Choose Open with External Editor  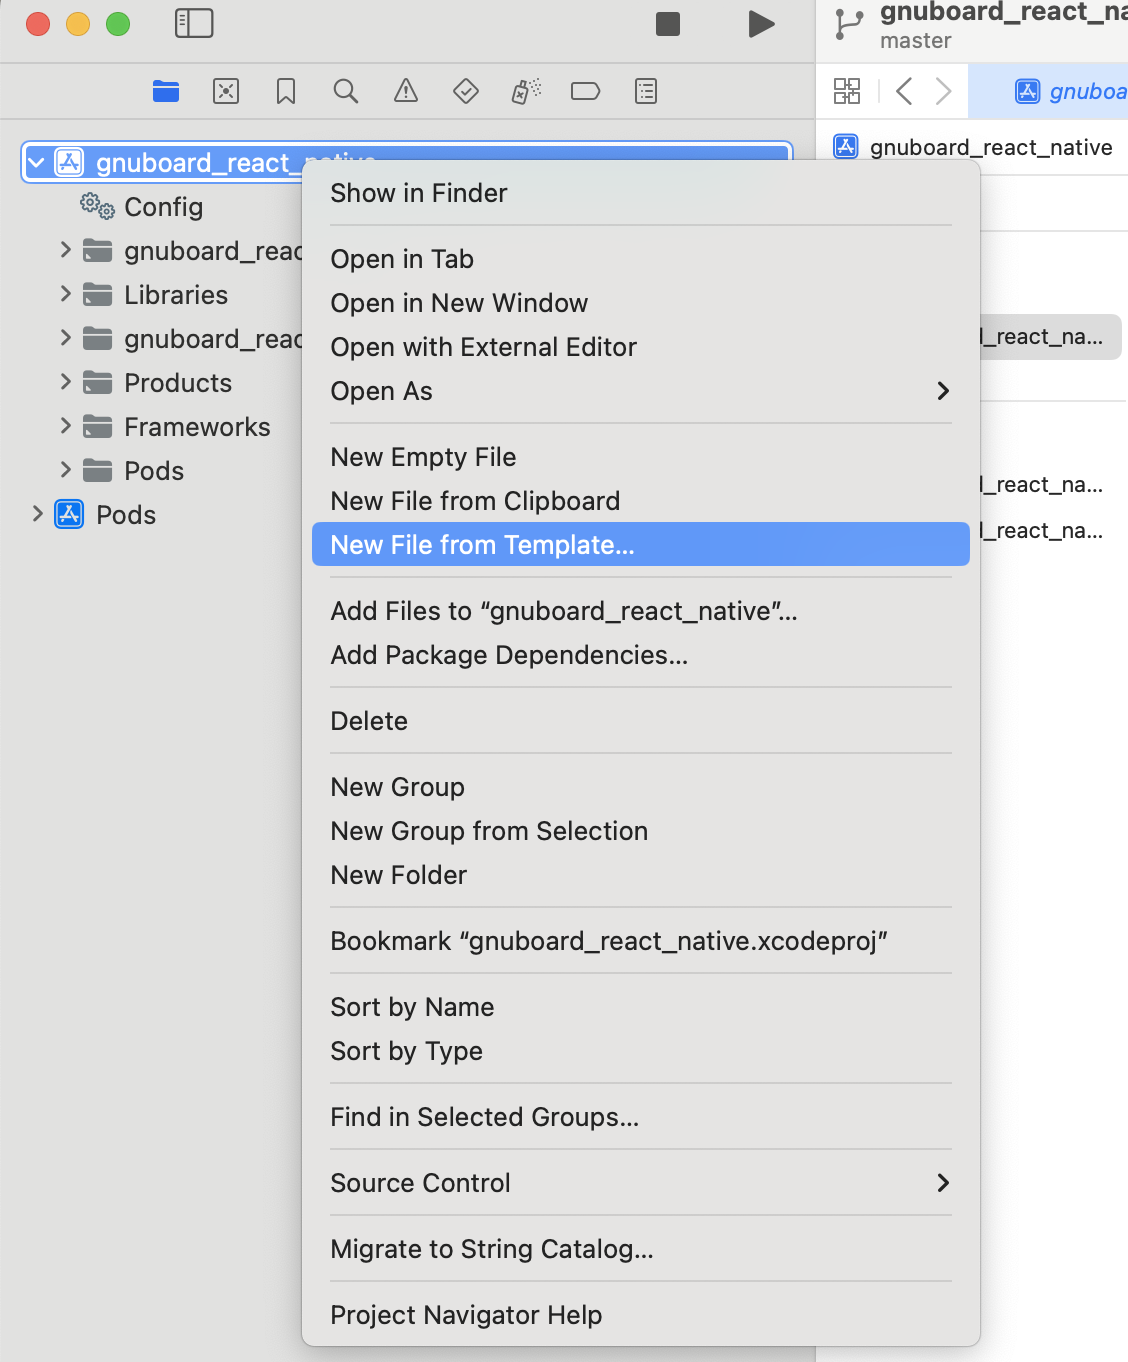click(641, 347)
